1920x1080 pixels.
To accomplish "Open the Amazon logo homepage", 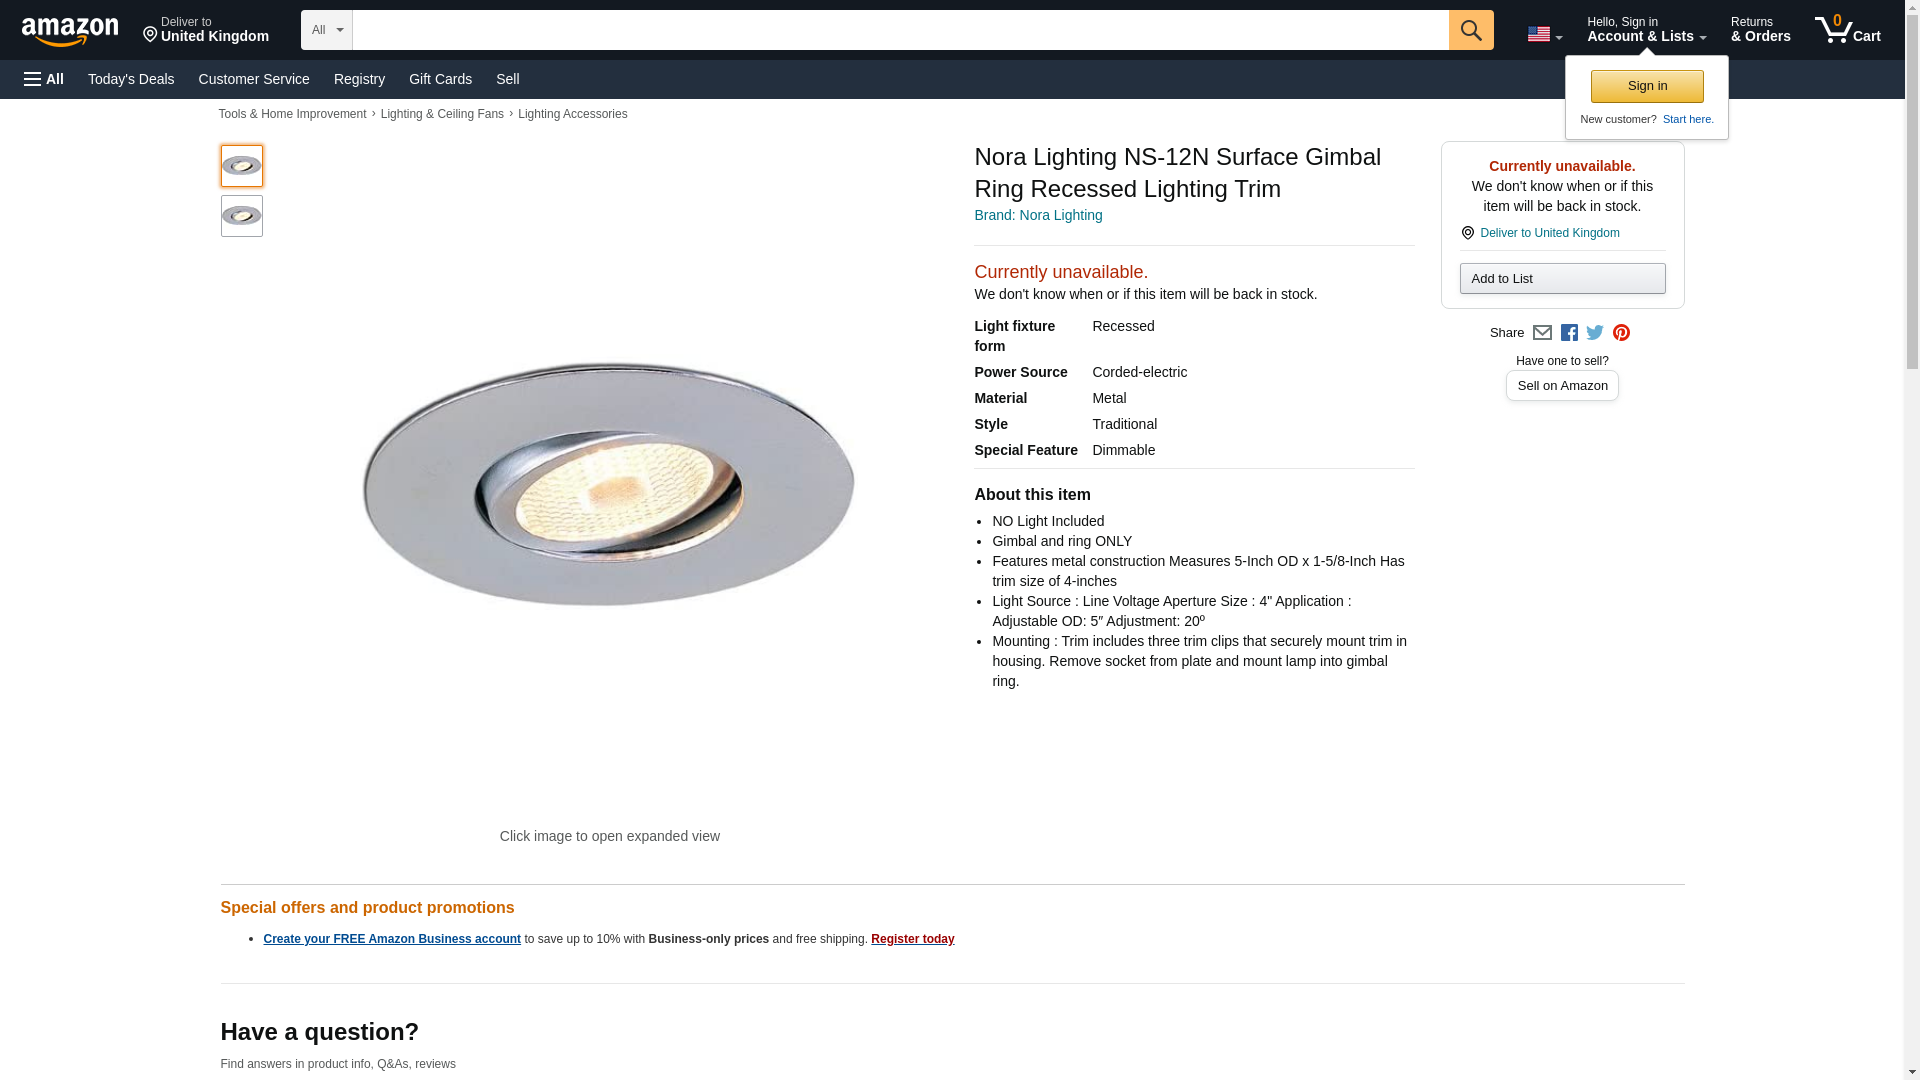I will pos(70,31).
